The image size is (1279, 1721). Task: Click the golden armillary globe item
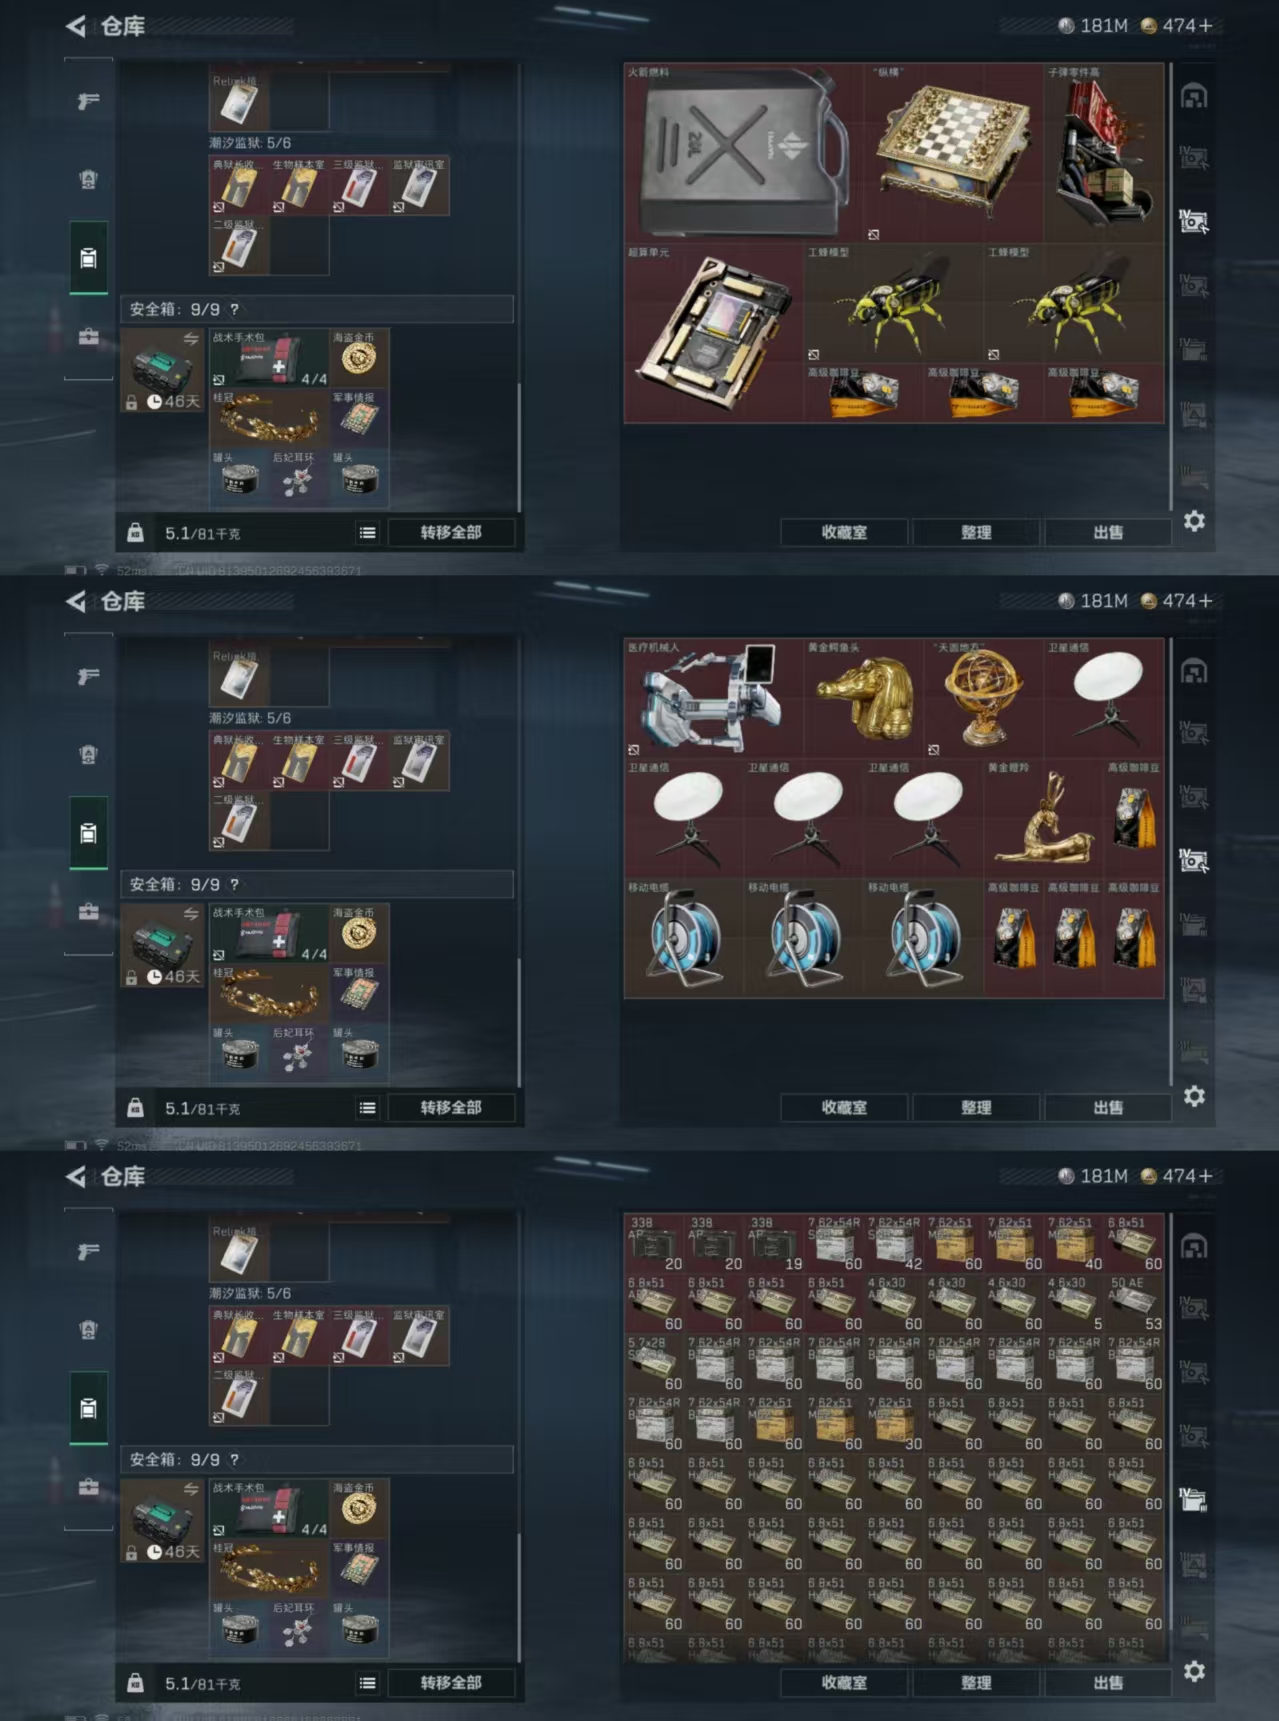tap(984, 699)
